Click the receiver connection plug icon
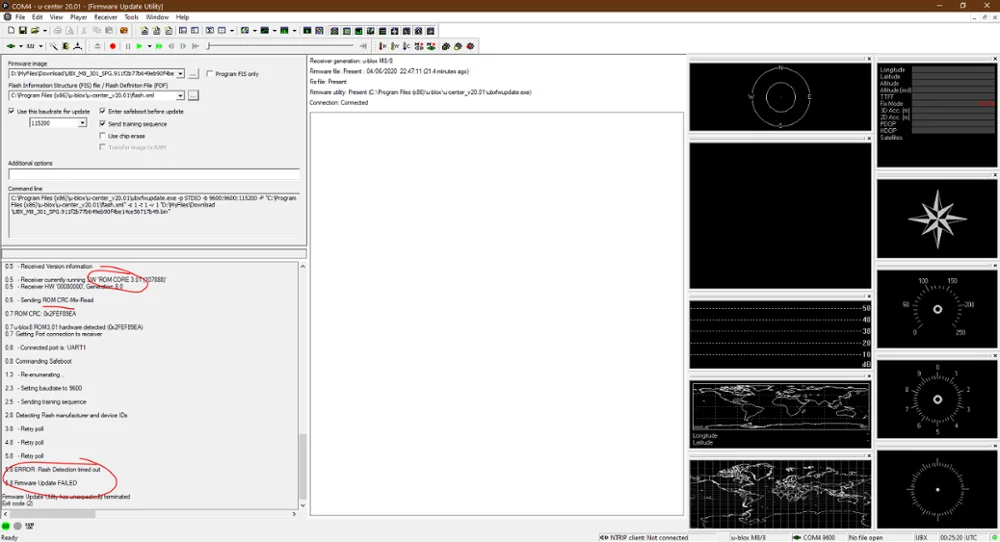This screenshot has height=542, width=1000. coord(11,46)
